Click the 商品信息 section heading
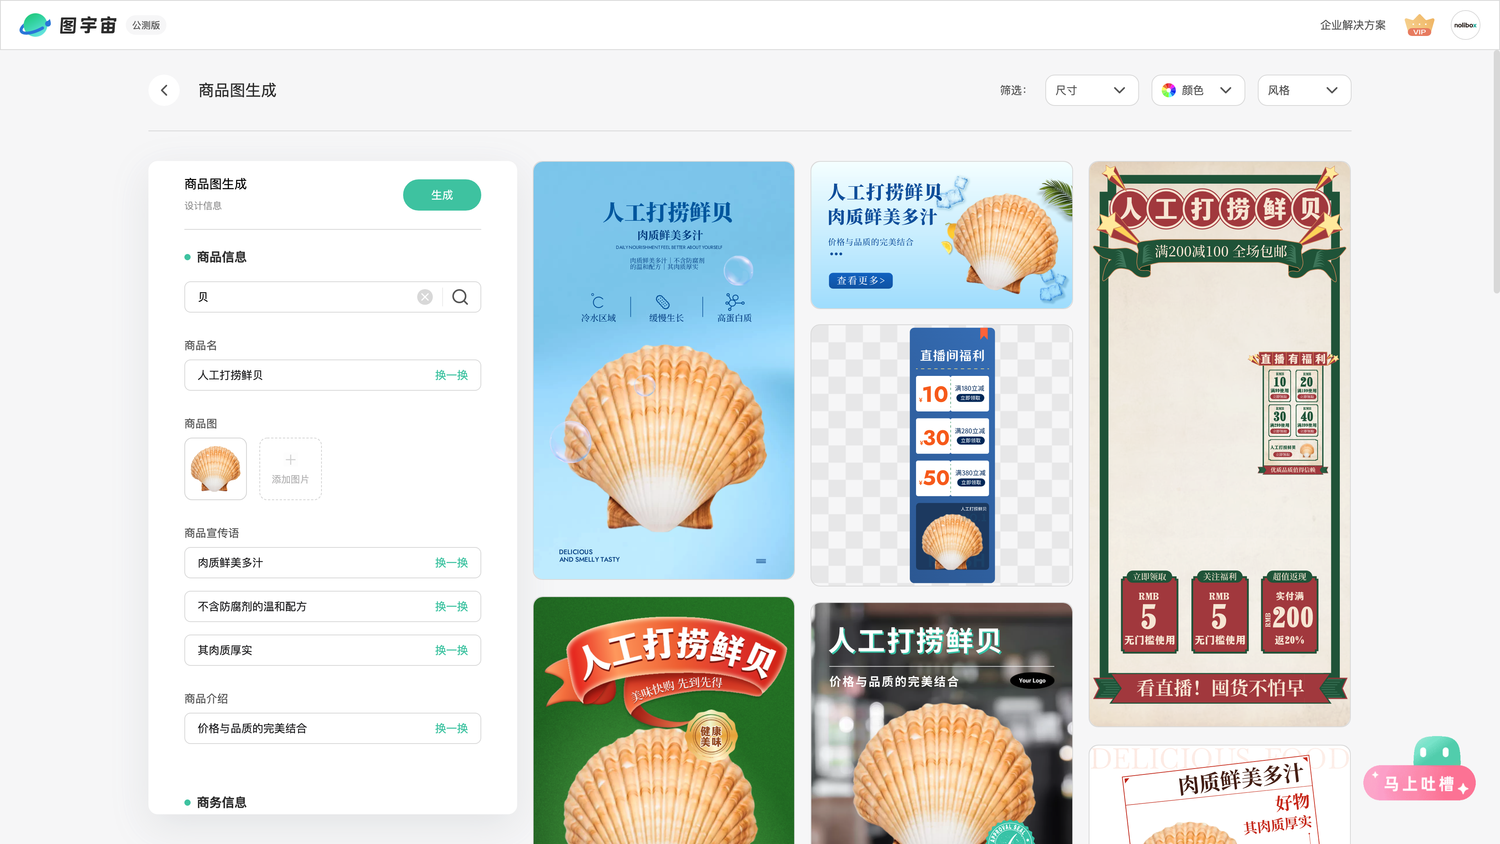Screen dimensions: 1500x844 (221, 257)
